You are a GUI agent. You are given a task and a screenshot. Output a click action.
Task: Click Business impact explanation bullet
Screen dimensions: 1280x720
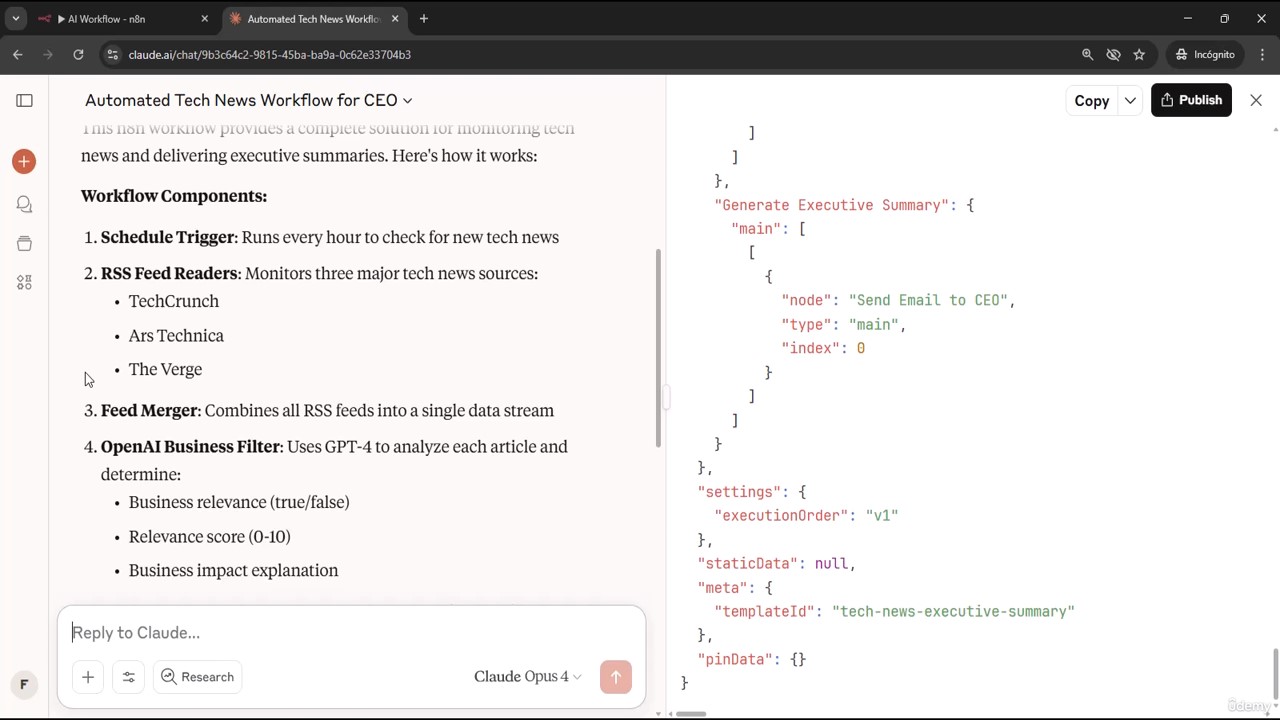[x=233, y=571]
